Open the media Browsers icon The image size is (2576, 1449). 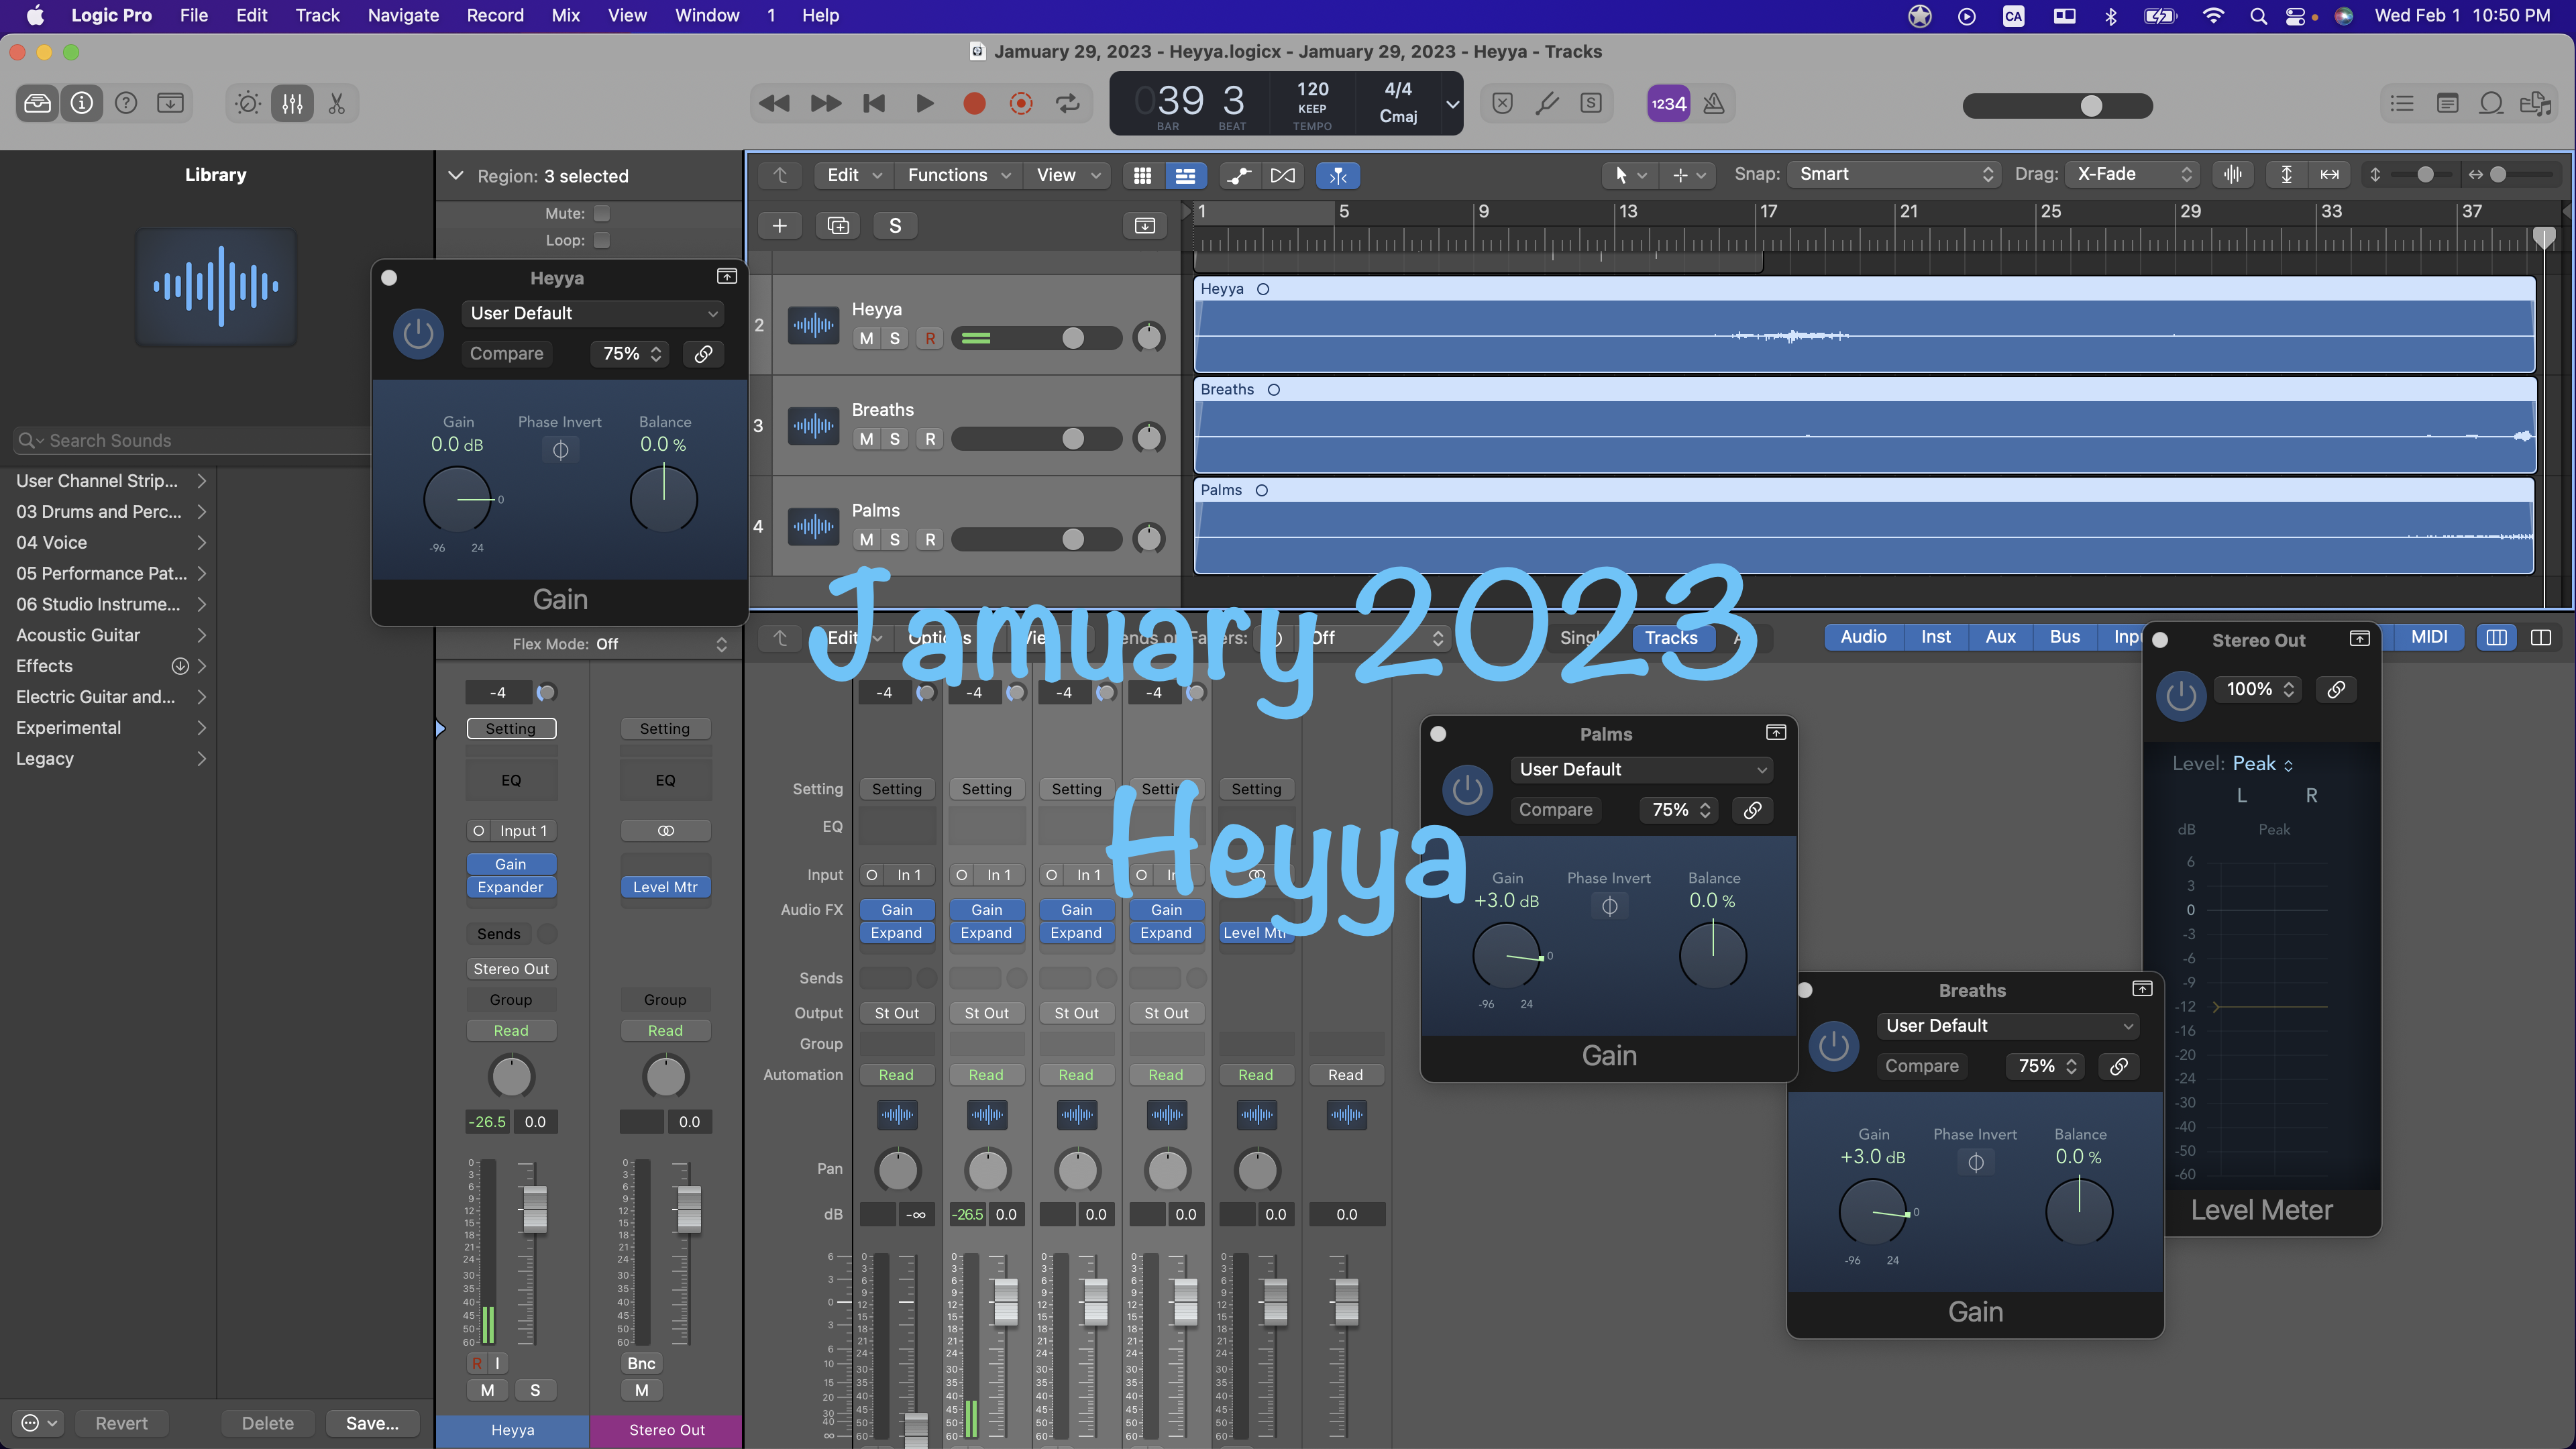(x=2536, y=103)
